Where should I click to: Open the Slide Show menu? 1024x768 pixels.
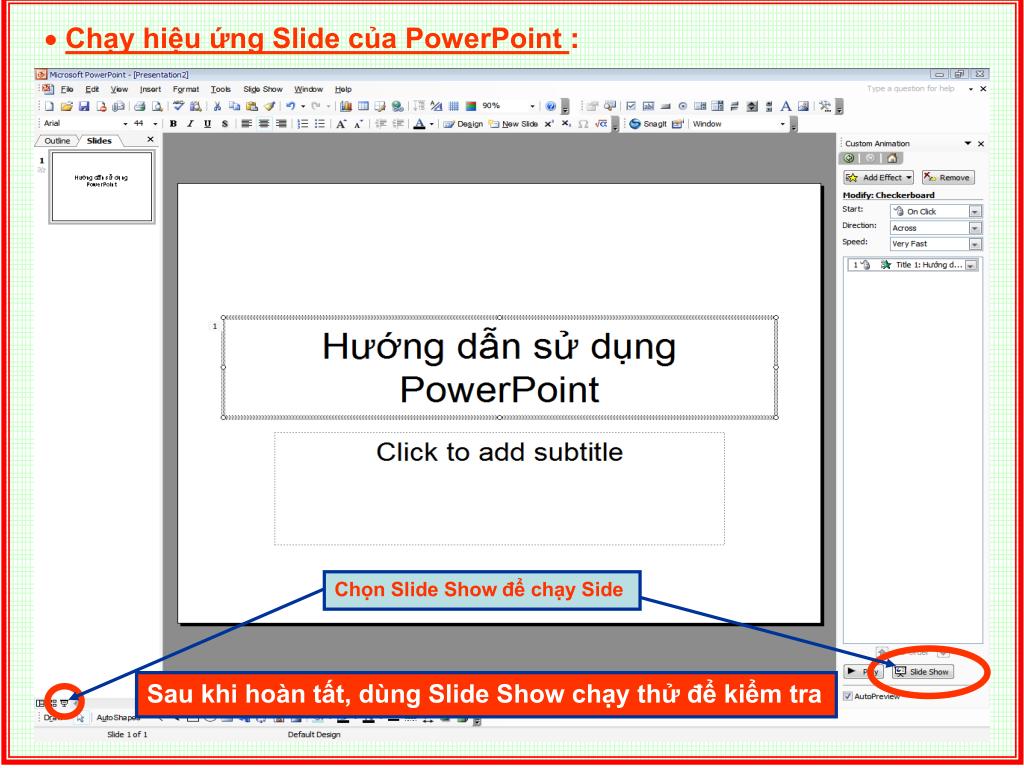[263, 89]
